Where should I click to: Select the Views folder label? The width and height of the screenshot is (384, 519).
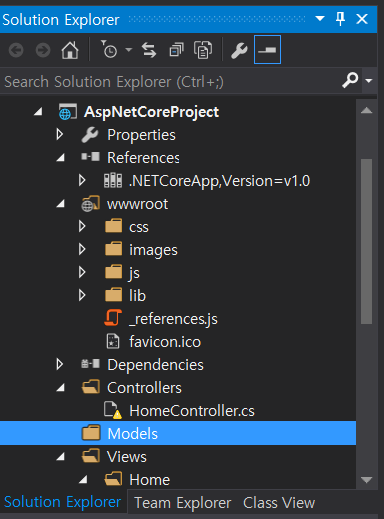point(126,457)
